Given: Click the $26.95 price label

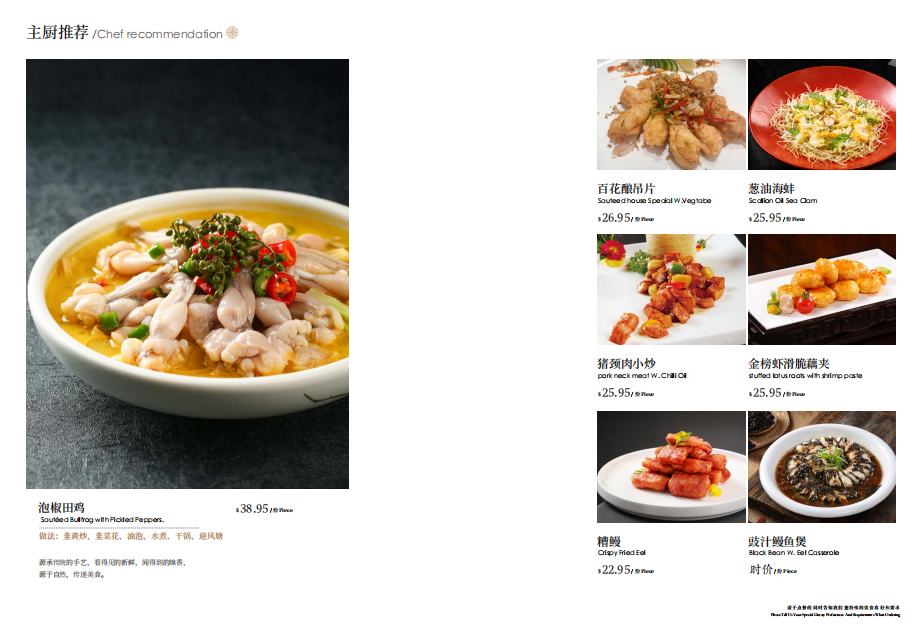Looking at the screenshot, I should pyautogui.click(x=614, y=218).
